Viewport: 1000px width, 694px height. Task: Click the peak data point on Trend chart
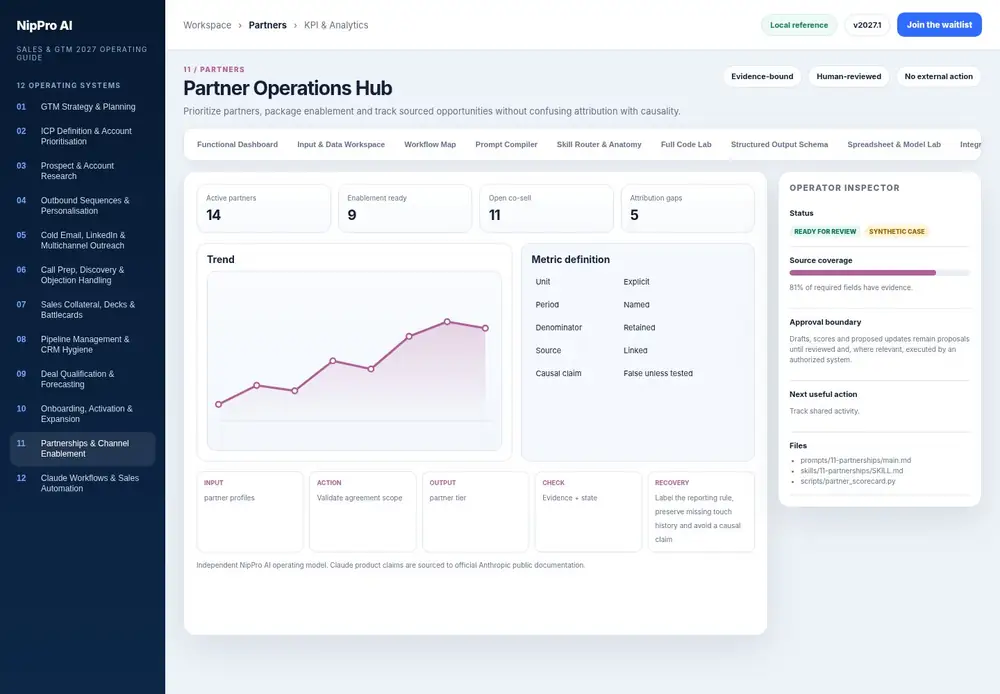(x=447, y=321)
